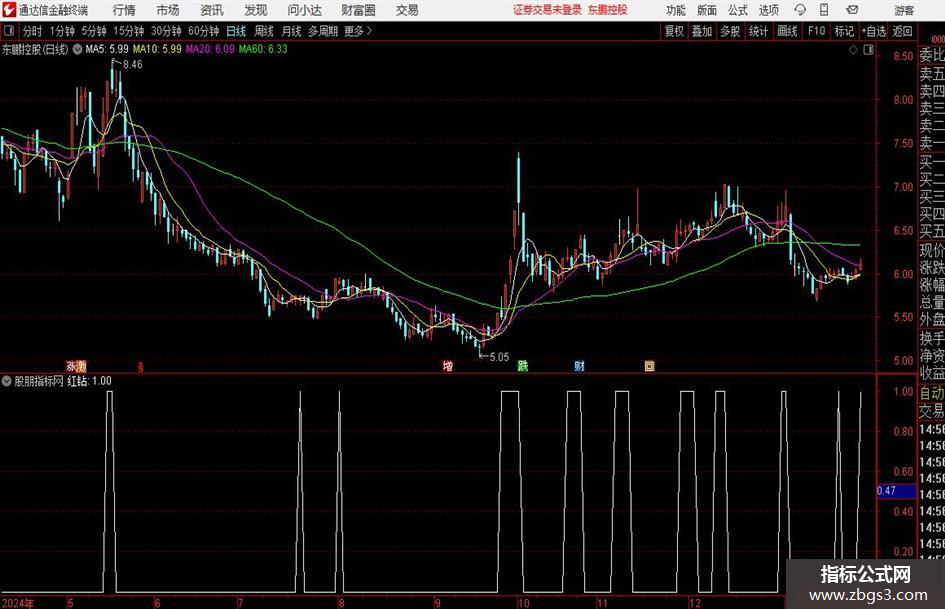Toggle the right panel icon in chart corner
This screenshot has width=945, height=609.
click(x=868, y=50)
